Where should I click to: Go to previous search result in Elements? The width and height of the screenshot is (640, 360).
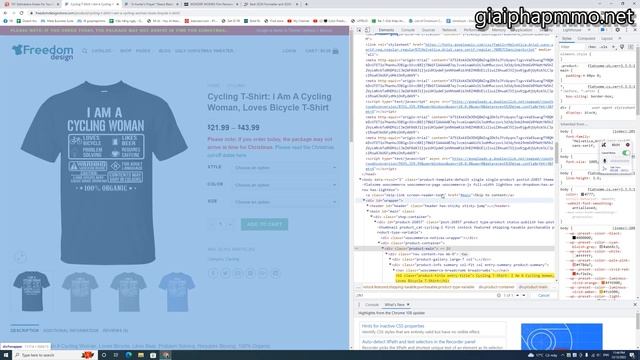click(x=518, y=295)
